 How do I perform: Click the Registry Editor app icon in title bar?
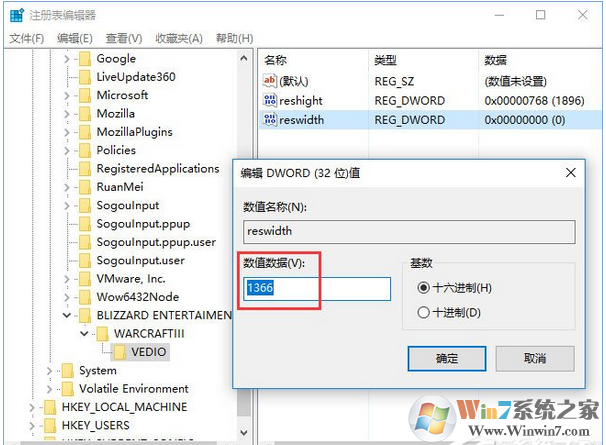[17, 15]
